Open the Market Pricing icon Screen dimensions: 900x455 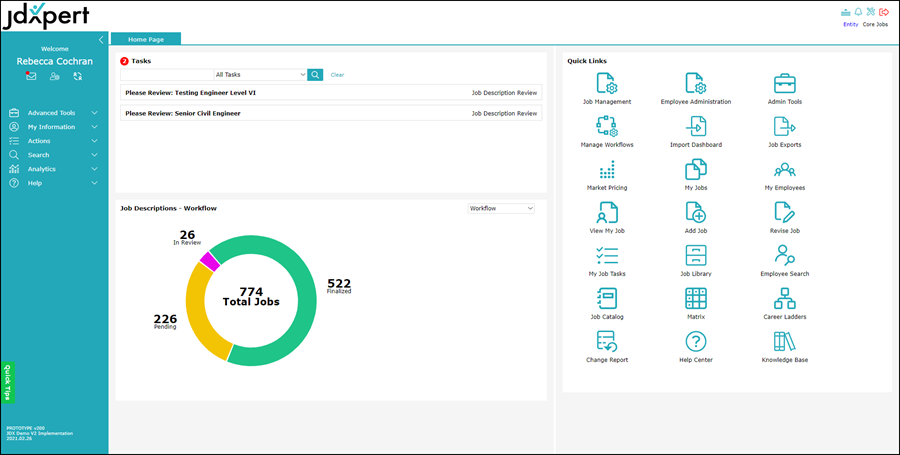(x=607, y=170)
